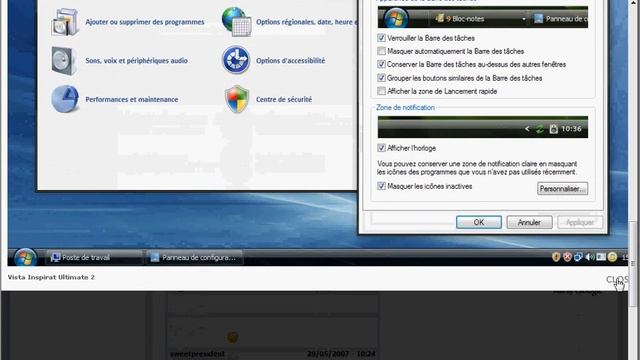Open the Sons, voix et périphériques audio icon
Viewport: 640px width, 360px height.
pos(64,61)
